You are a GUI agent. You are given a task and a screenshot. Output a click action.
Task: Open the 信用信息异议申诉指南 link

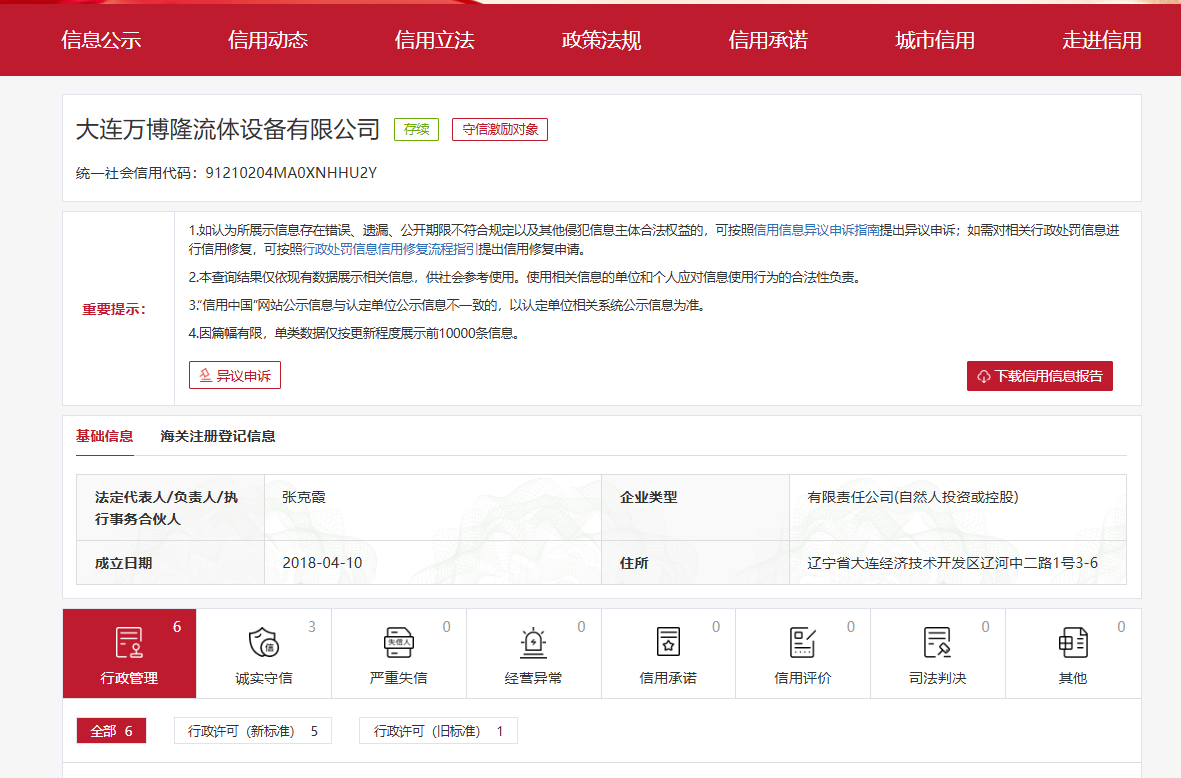pos(816,229)
